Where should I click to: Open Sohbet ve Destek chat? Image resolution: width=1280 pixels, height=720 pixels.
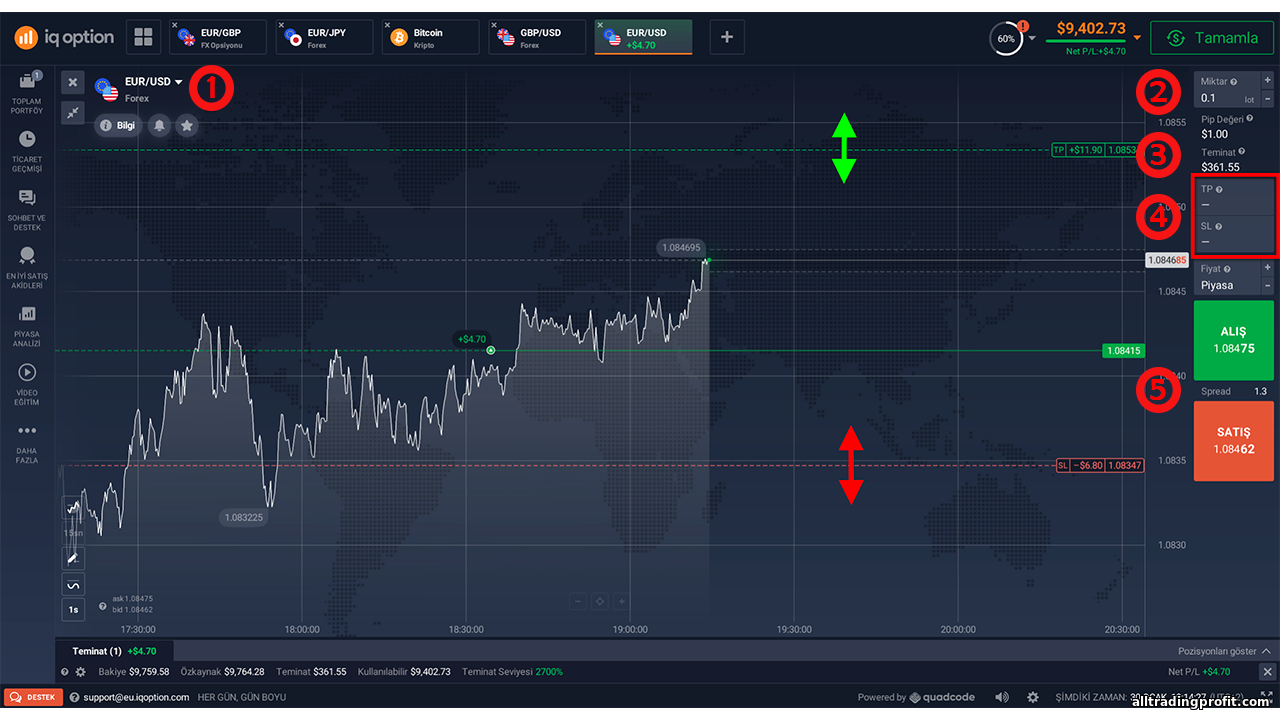point(27,209)
